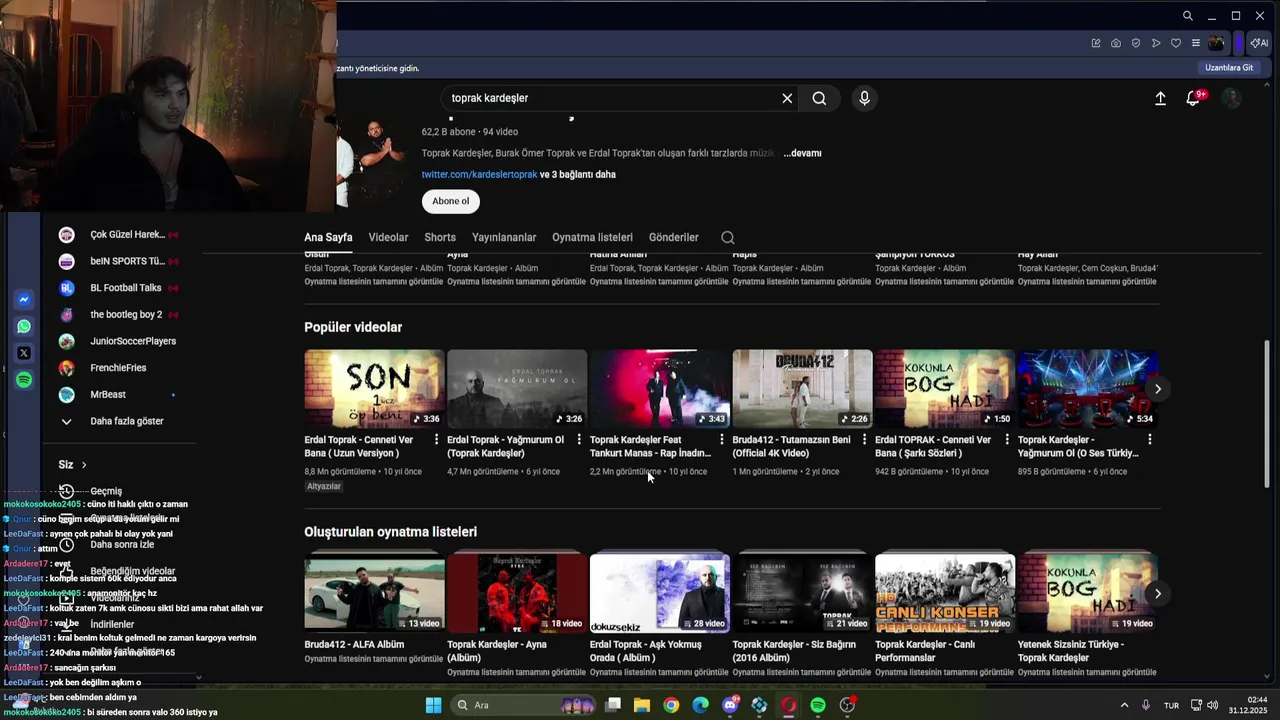Open 'the bootleg boy 2' subscription
Image resolution: width=1280 pixels, height=720 pixels.
coord(118,314)
